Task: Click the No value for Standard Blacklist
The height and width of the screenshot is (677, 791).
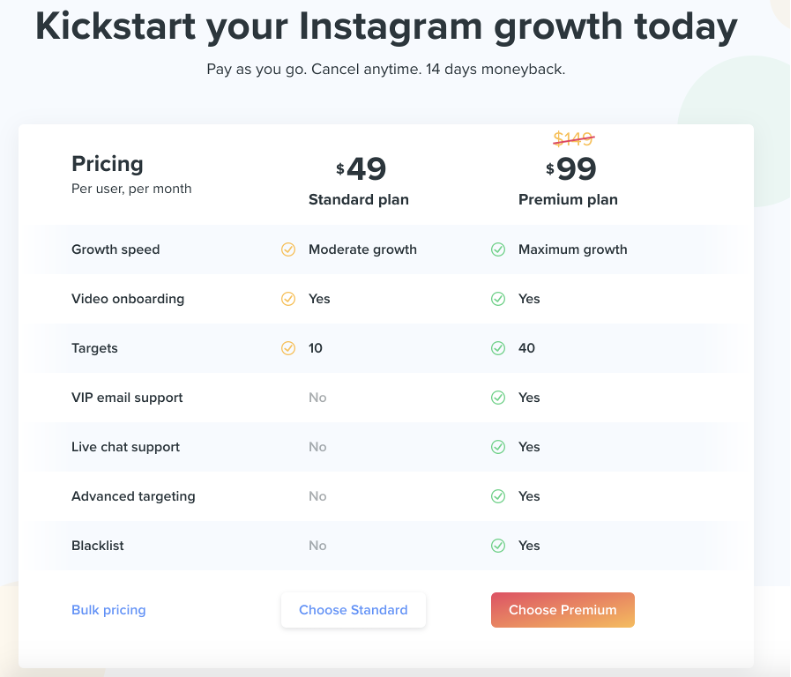Action: 317,546
